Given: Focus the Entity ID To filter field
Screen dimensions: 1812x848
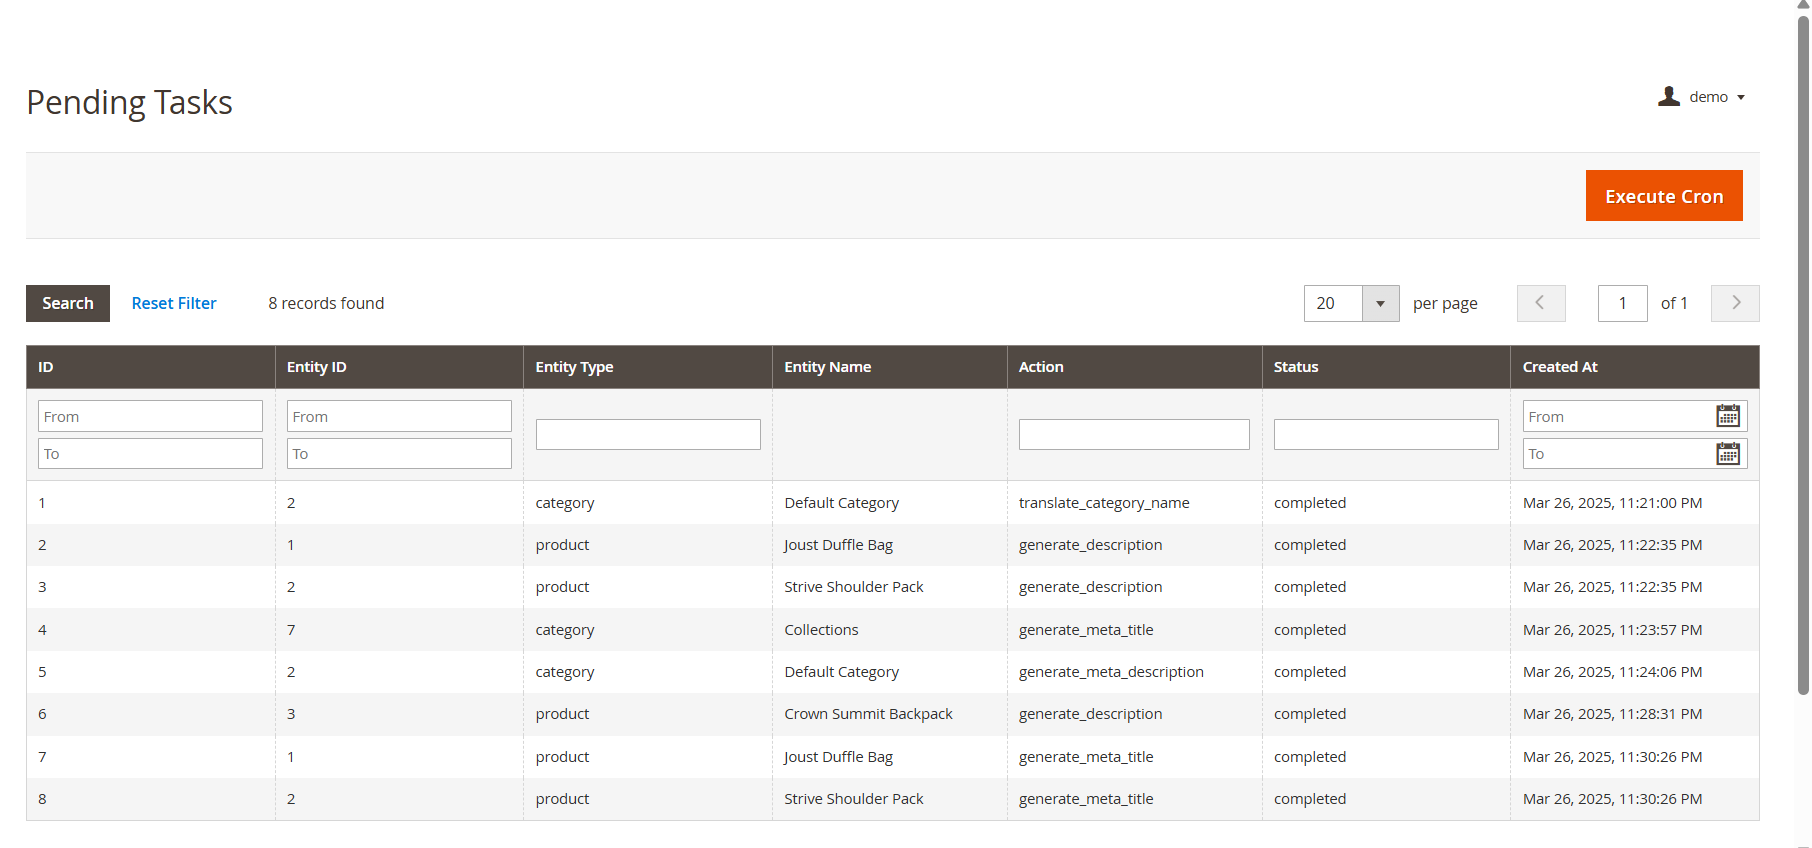Looking at the screenshot, I should pos(399,454).
